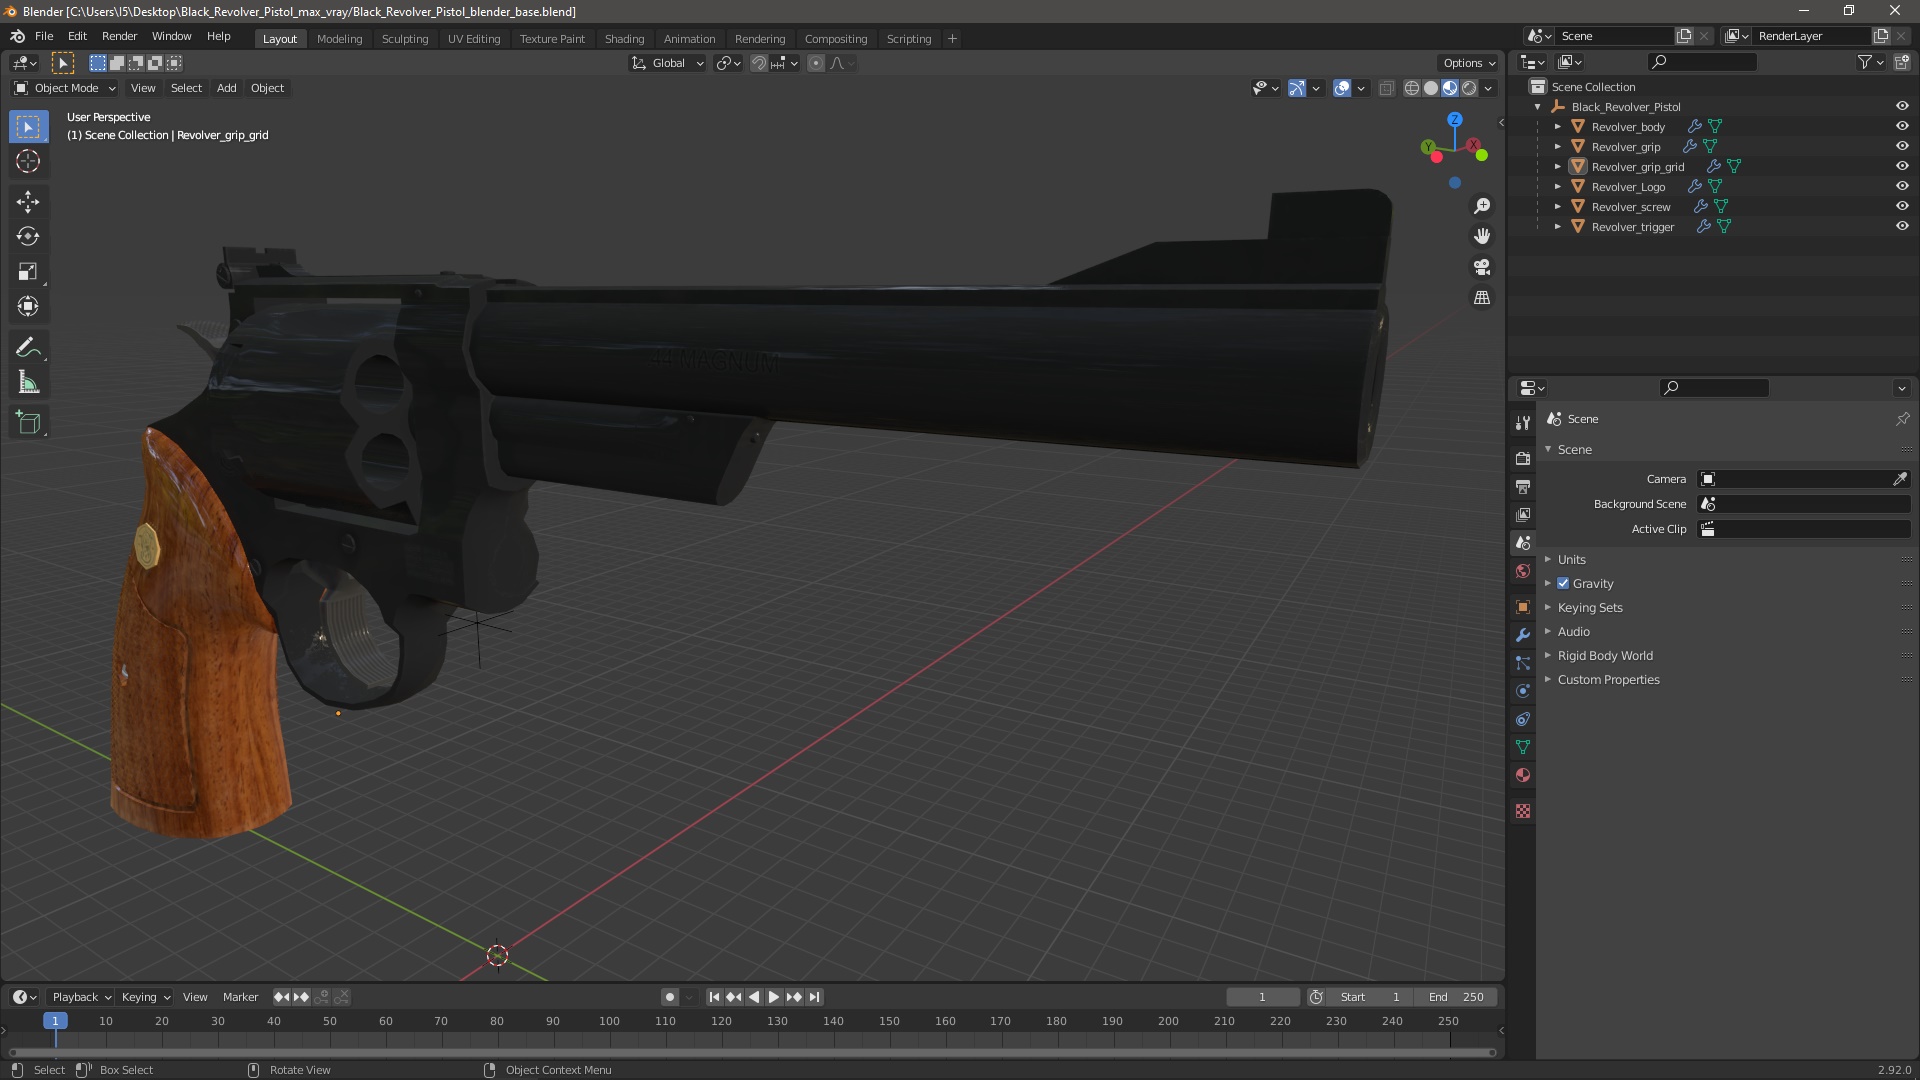Open Particle properties tab icon
This screenshot has width=1920, height=1080.
point(1523,663)
